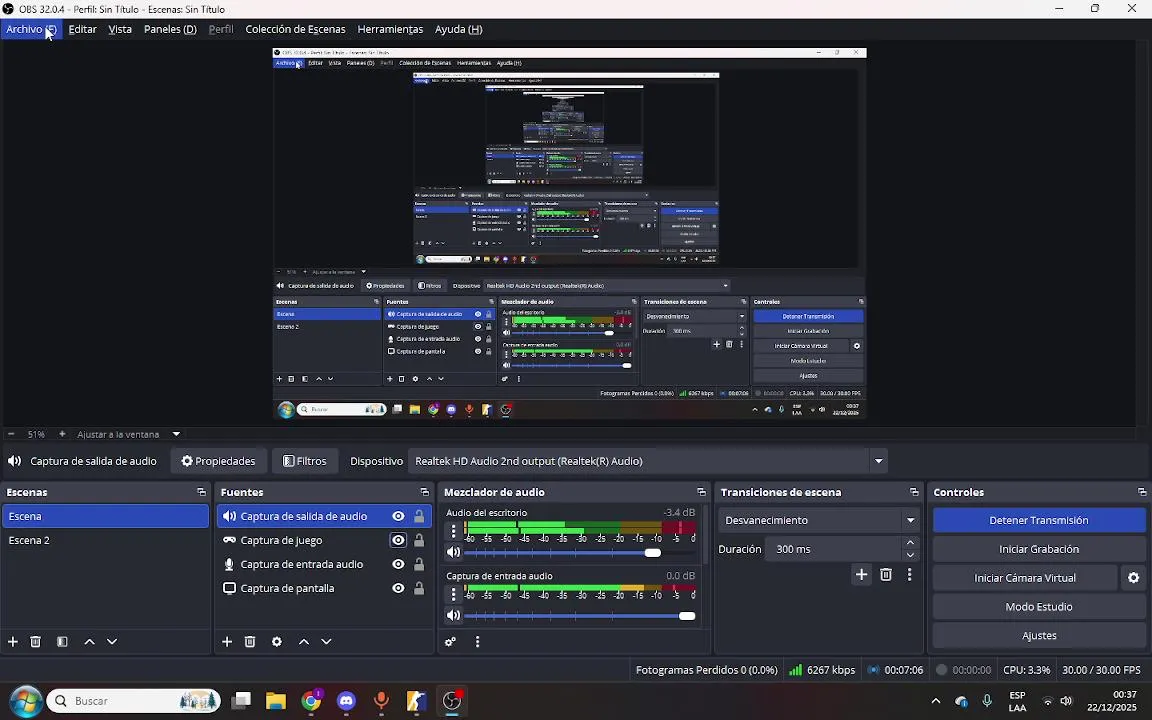Toggle lock on Captura de juego
This screenshot has width=1152, height=720.
tap(419, 540)
